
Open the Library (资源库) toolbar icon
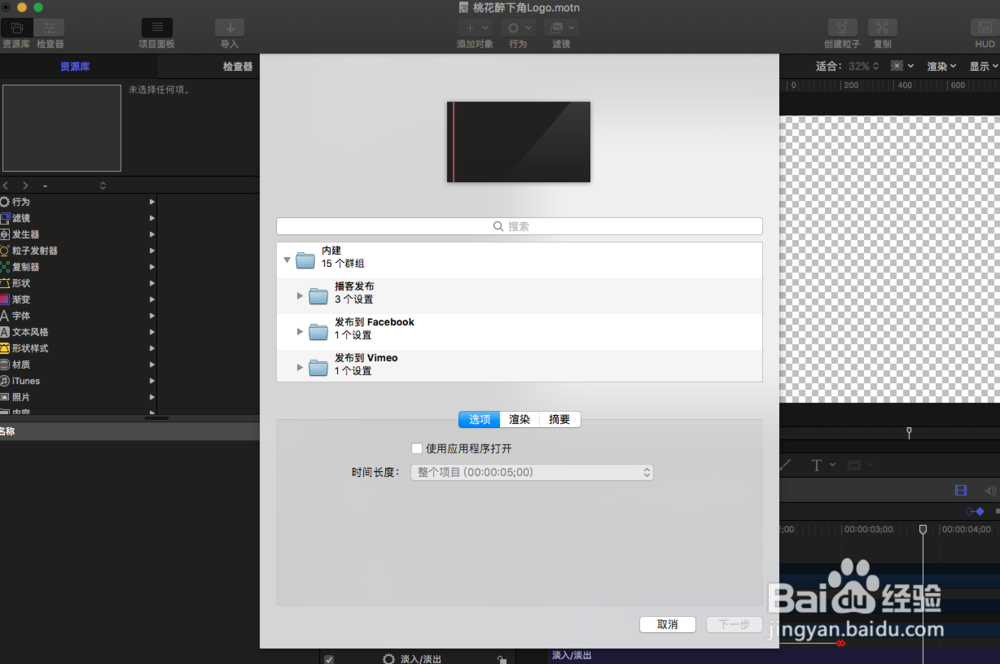[17, 28]
